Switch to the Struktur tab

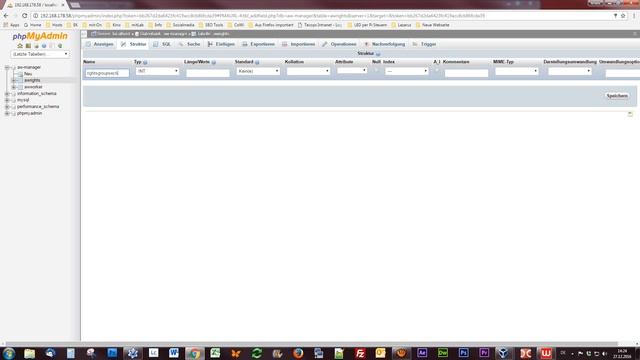133,44
